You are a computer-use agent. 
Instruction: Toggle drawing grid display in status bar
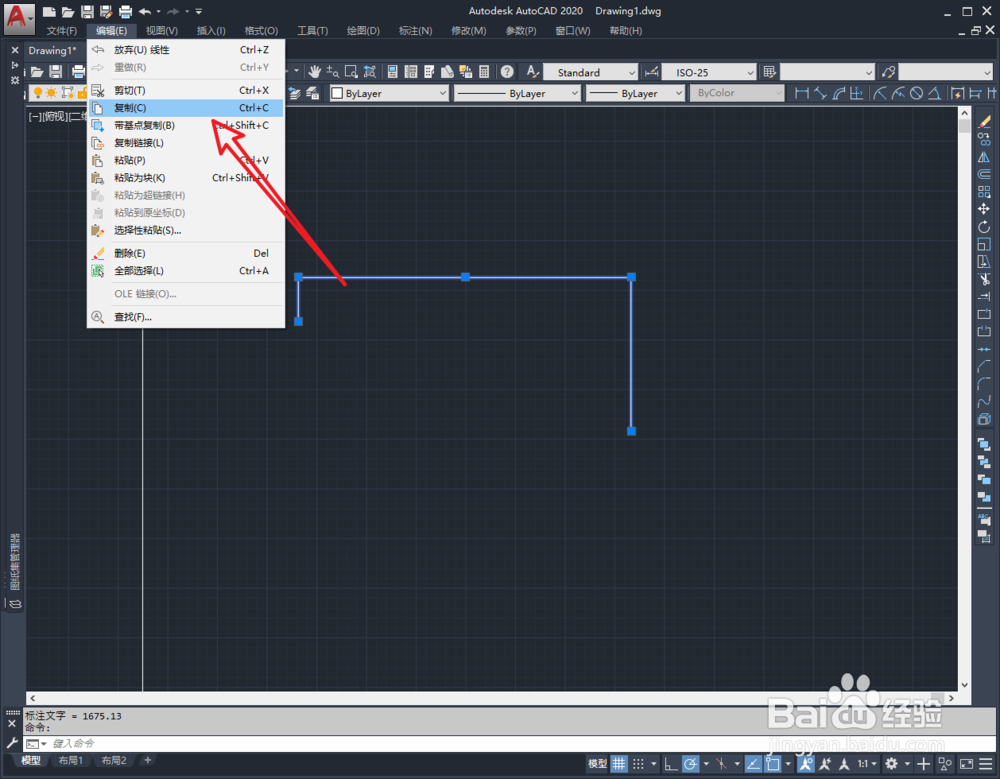619,764
